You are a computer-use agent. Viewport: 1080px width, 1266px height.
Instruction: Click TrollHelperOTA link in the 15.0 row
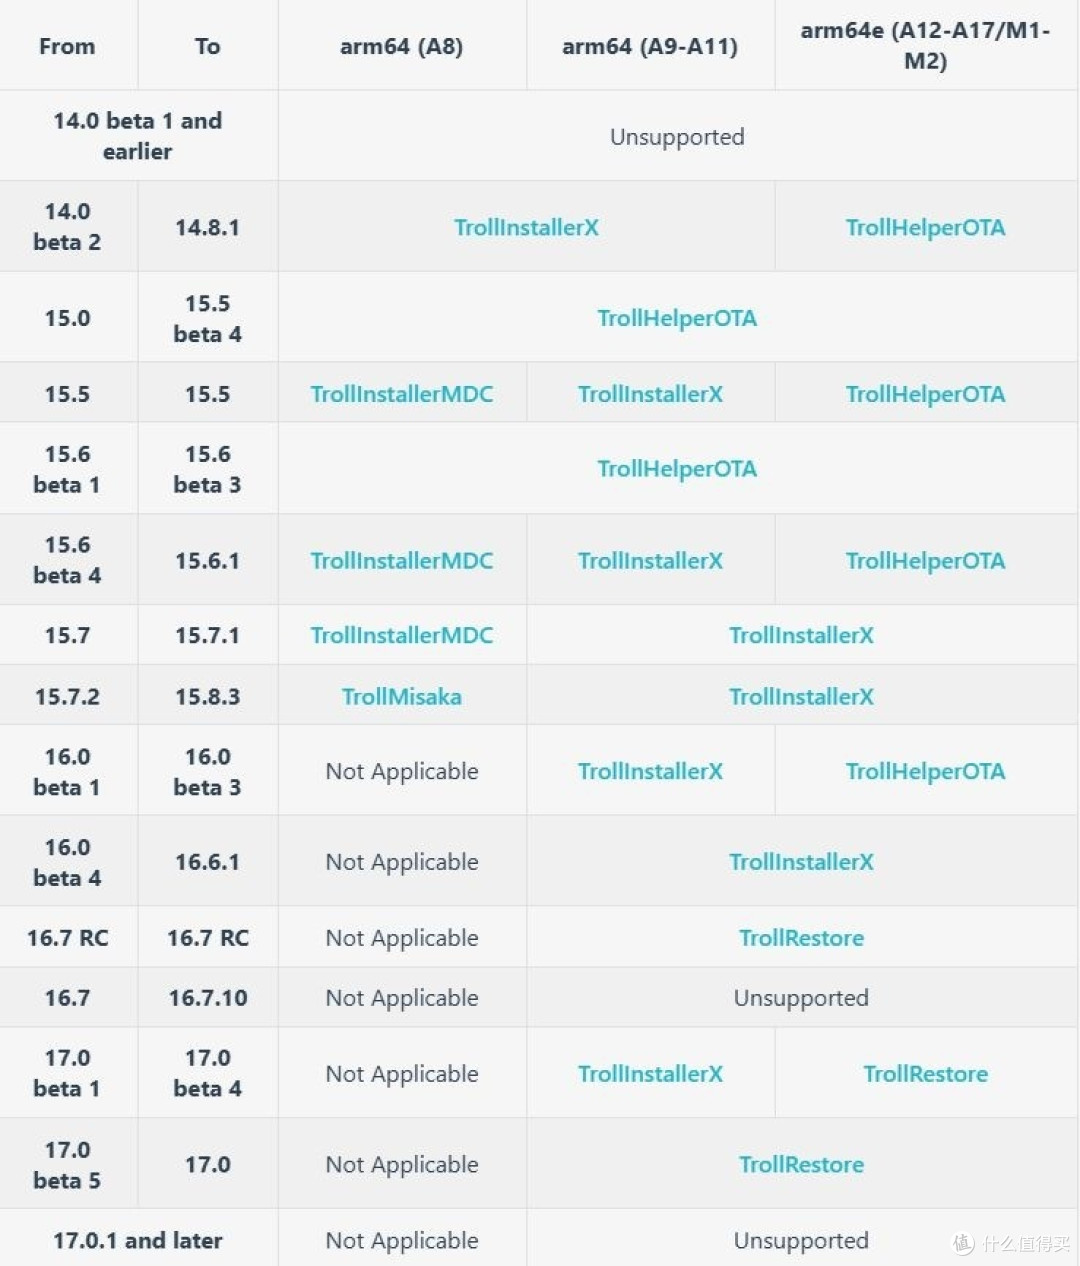(x=677, y=318)
